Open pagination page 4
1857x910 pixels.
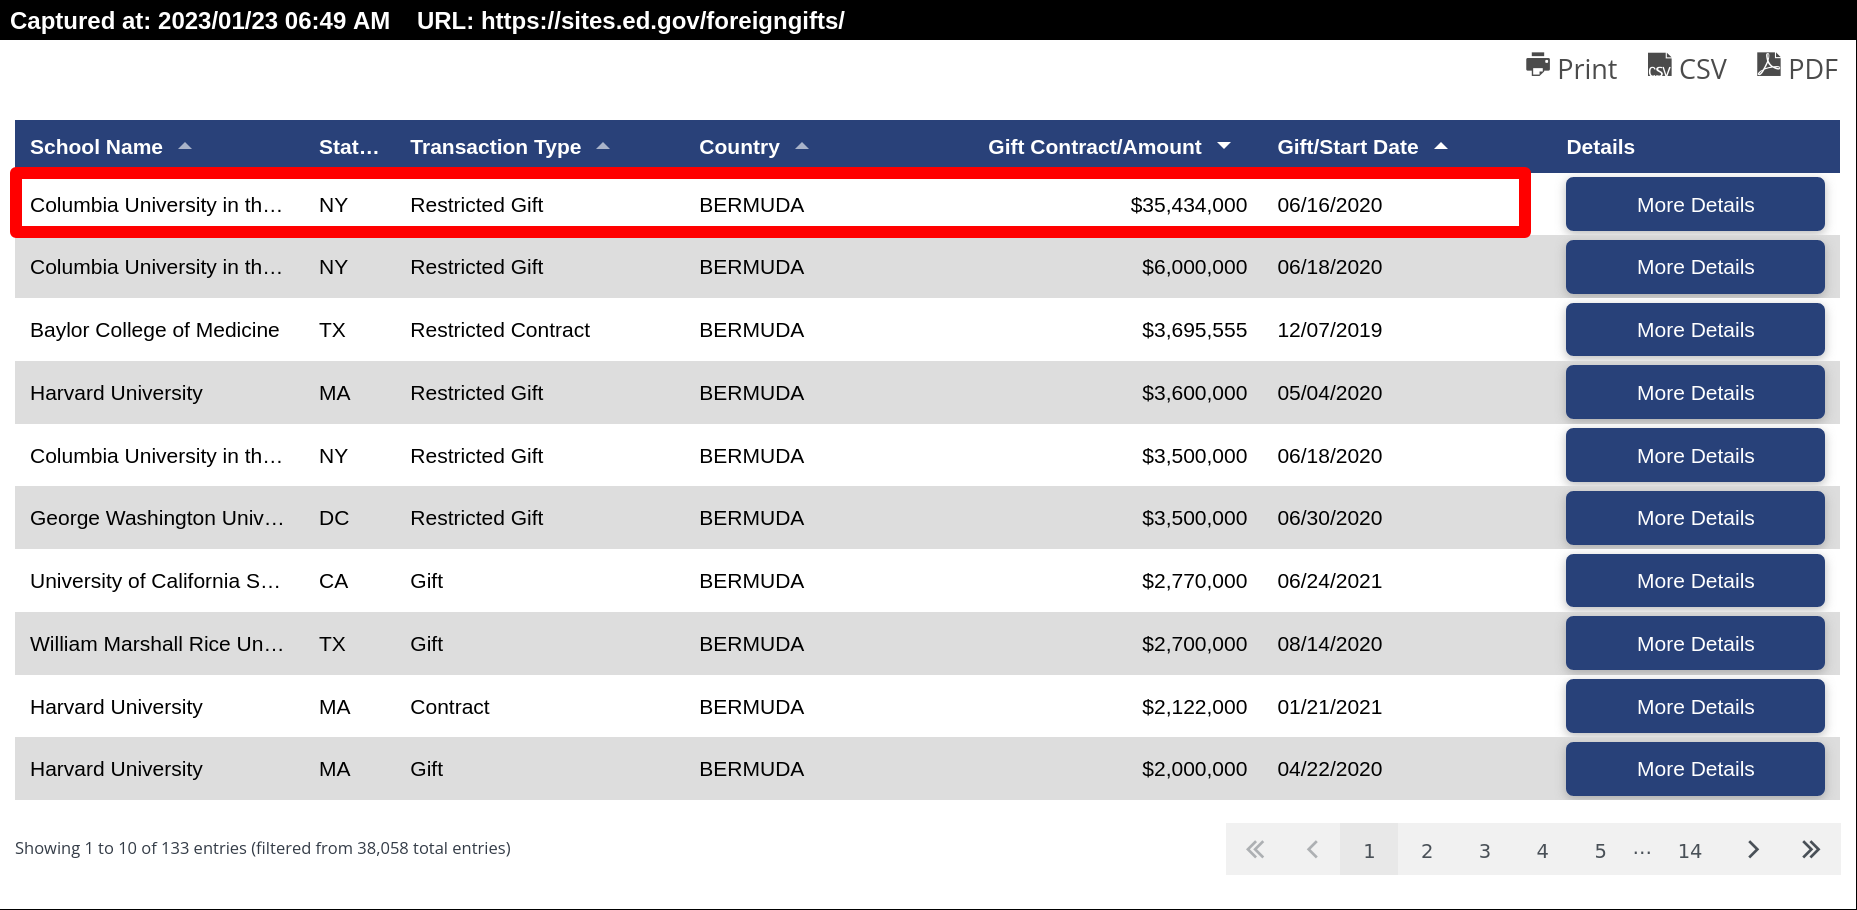pos(1542,850)
